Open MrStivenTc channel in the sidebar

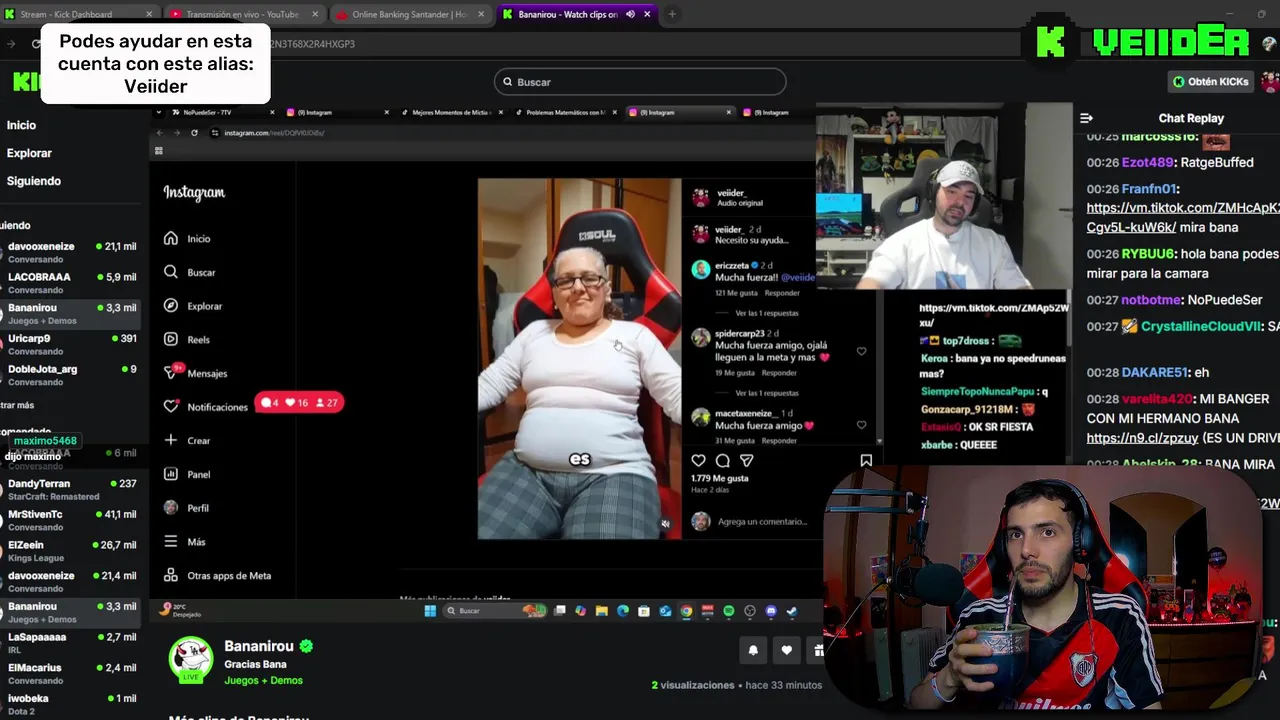pos(70,520)
